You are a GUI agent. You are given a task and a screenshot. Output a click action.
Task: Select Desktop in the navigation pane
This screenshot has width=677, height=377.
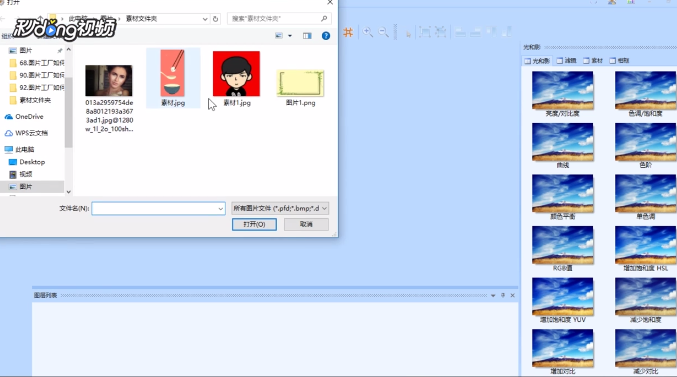point(27,162)
